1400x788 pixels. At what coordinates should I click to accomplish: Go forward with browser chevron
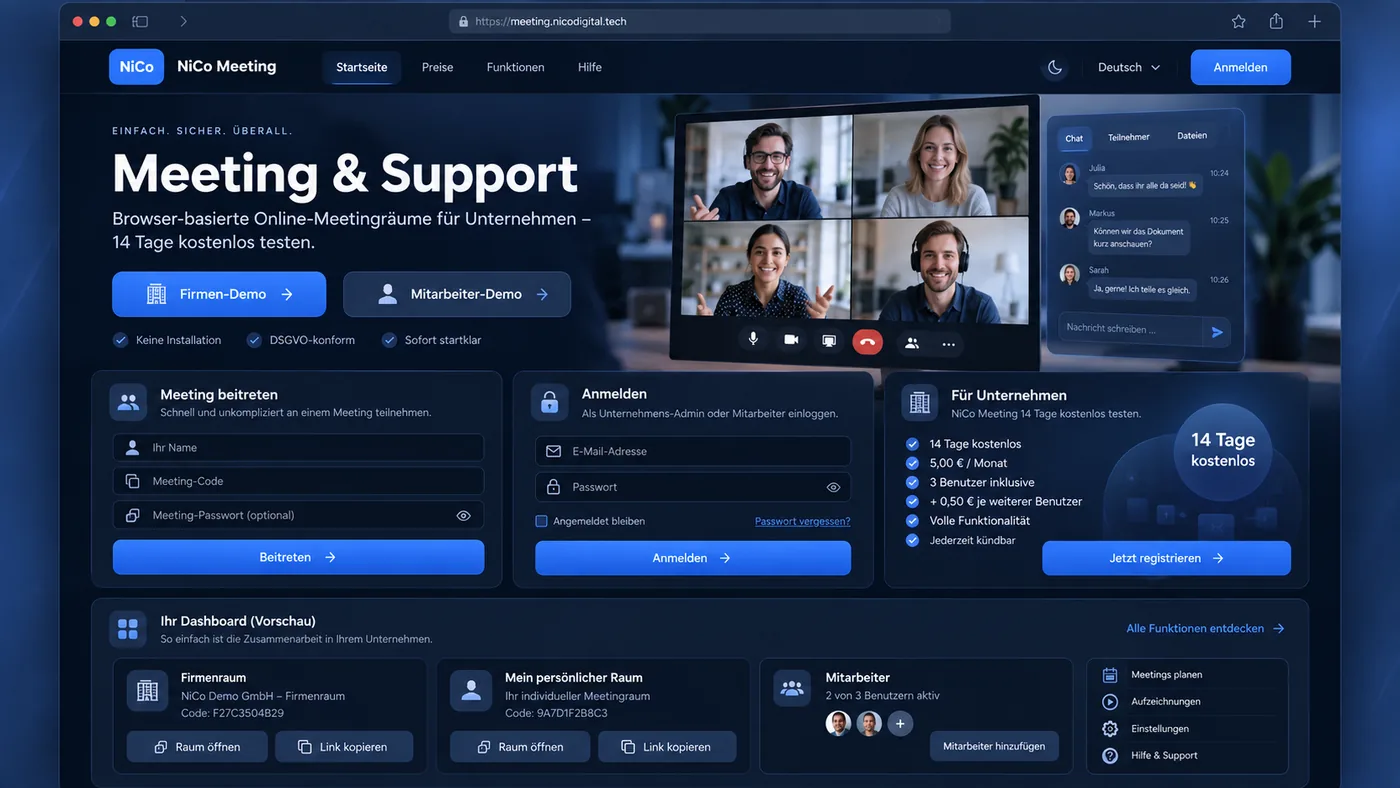click(x=184, y=21)
